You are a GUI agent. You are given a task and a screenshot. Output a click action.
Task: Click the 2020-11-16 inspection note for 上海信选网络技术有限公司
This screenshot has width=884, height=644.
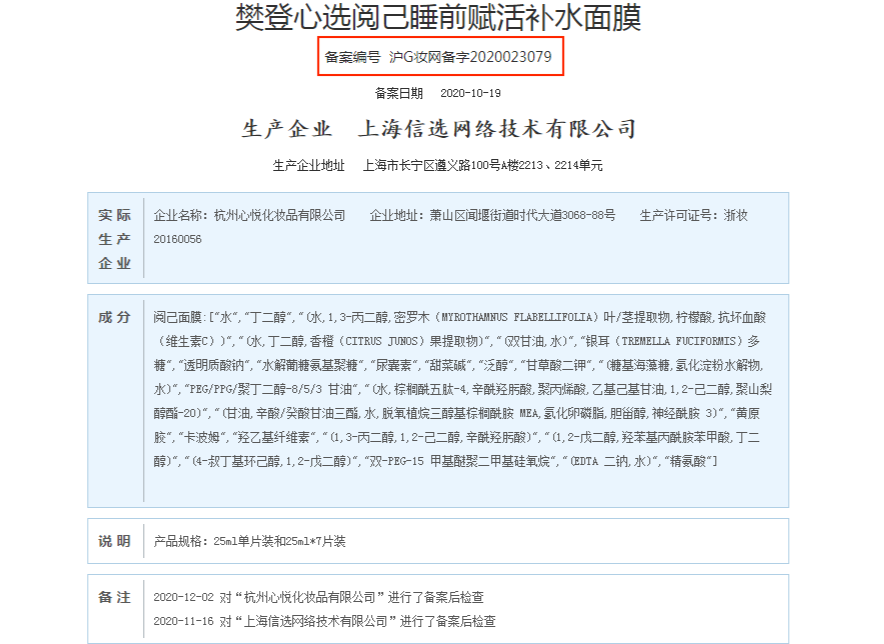pos(324,621)
